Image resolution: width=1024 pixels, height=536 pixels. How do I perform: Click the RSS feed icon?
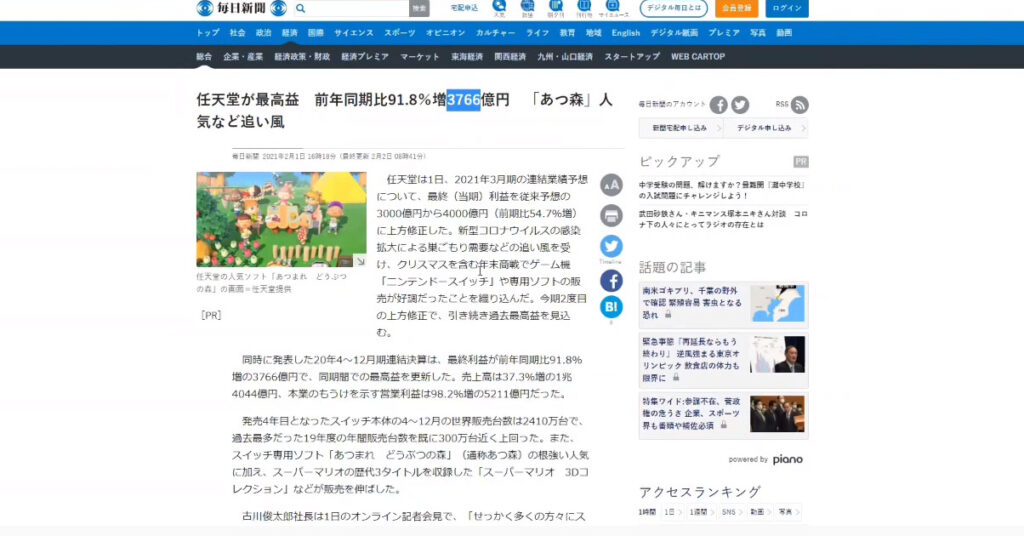[x=799, y=104]
